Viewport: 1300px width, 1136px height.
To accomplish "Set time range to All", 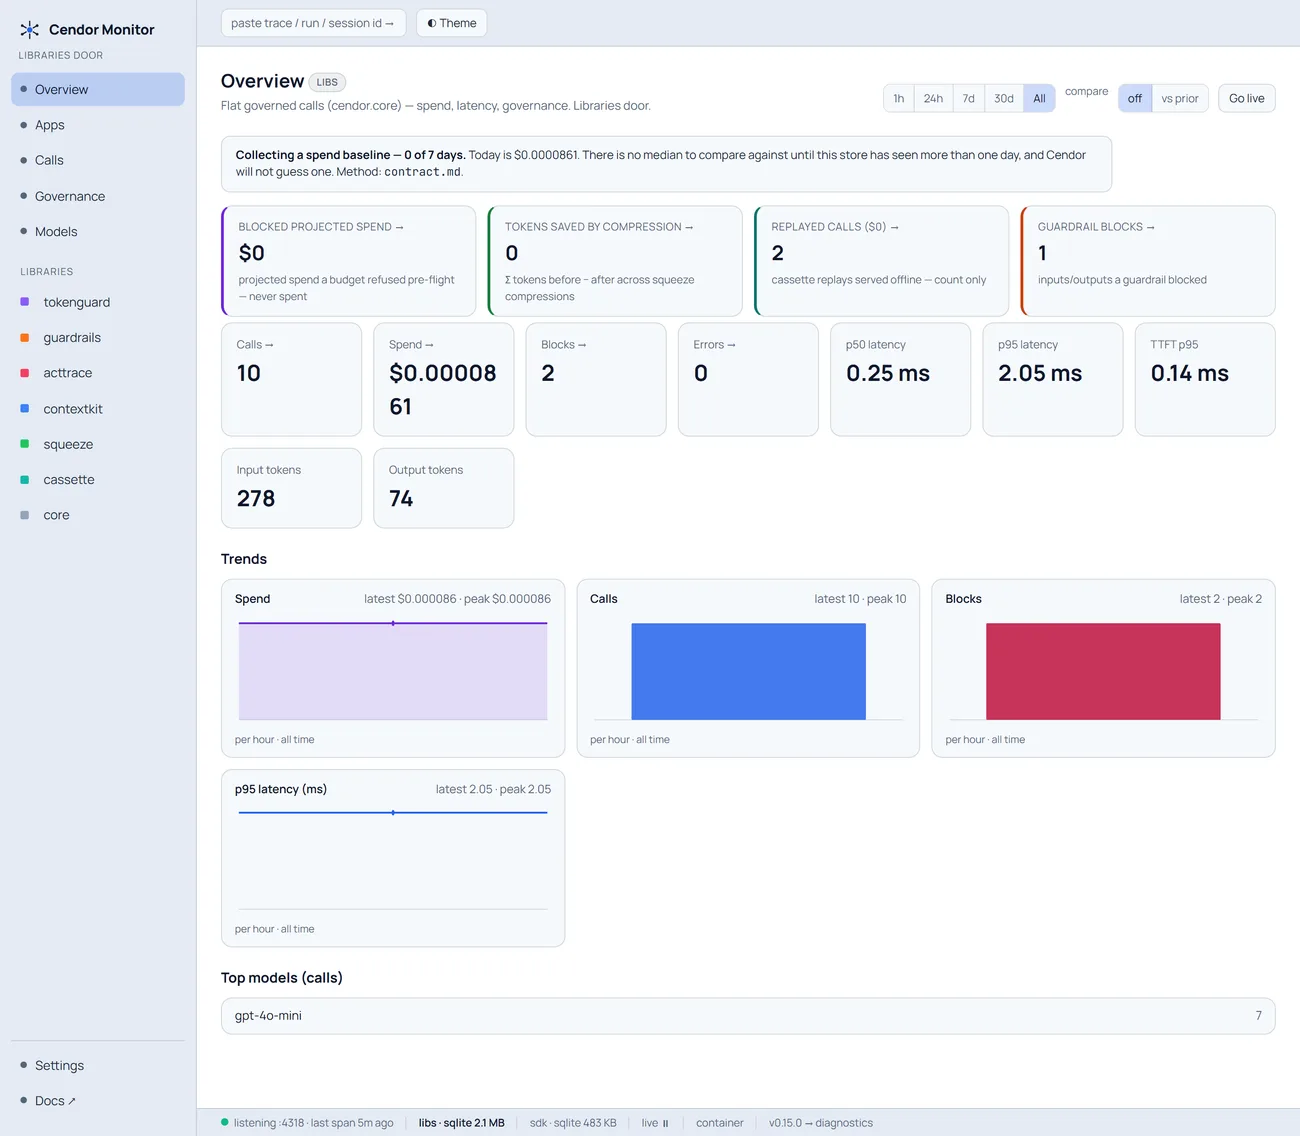I will (1039, 98).
